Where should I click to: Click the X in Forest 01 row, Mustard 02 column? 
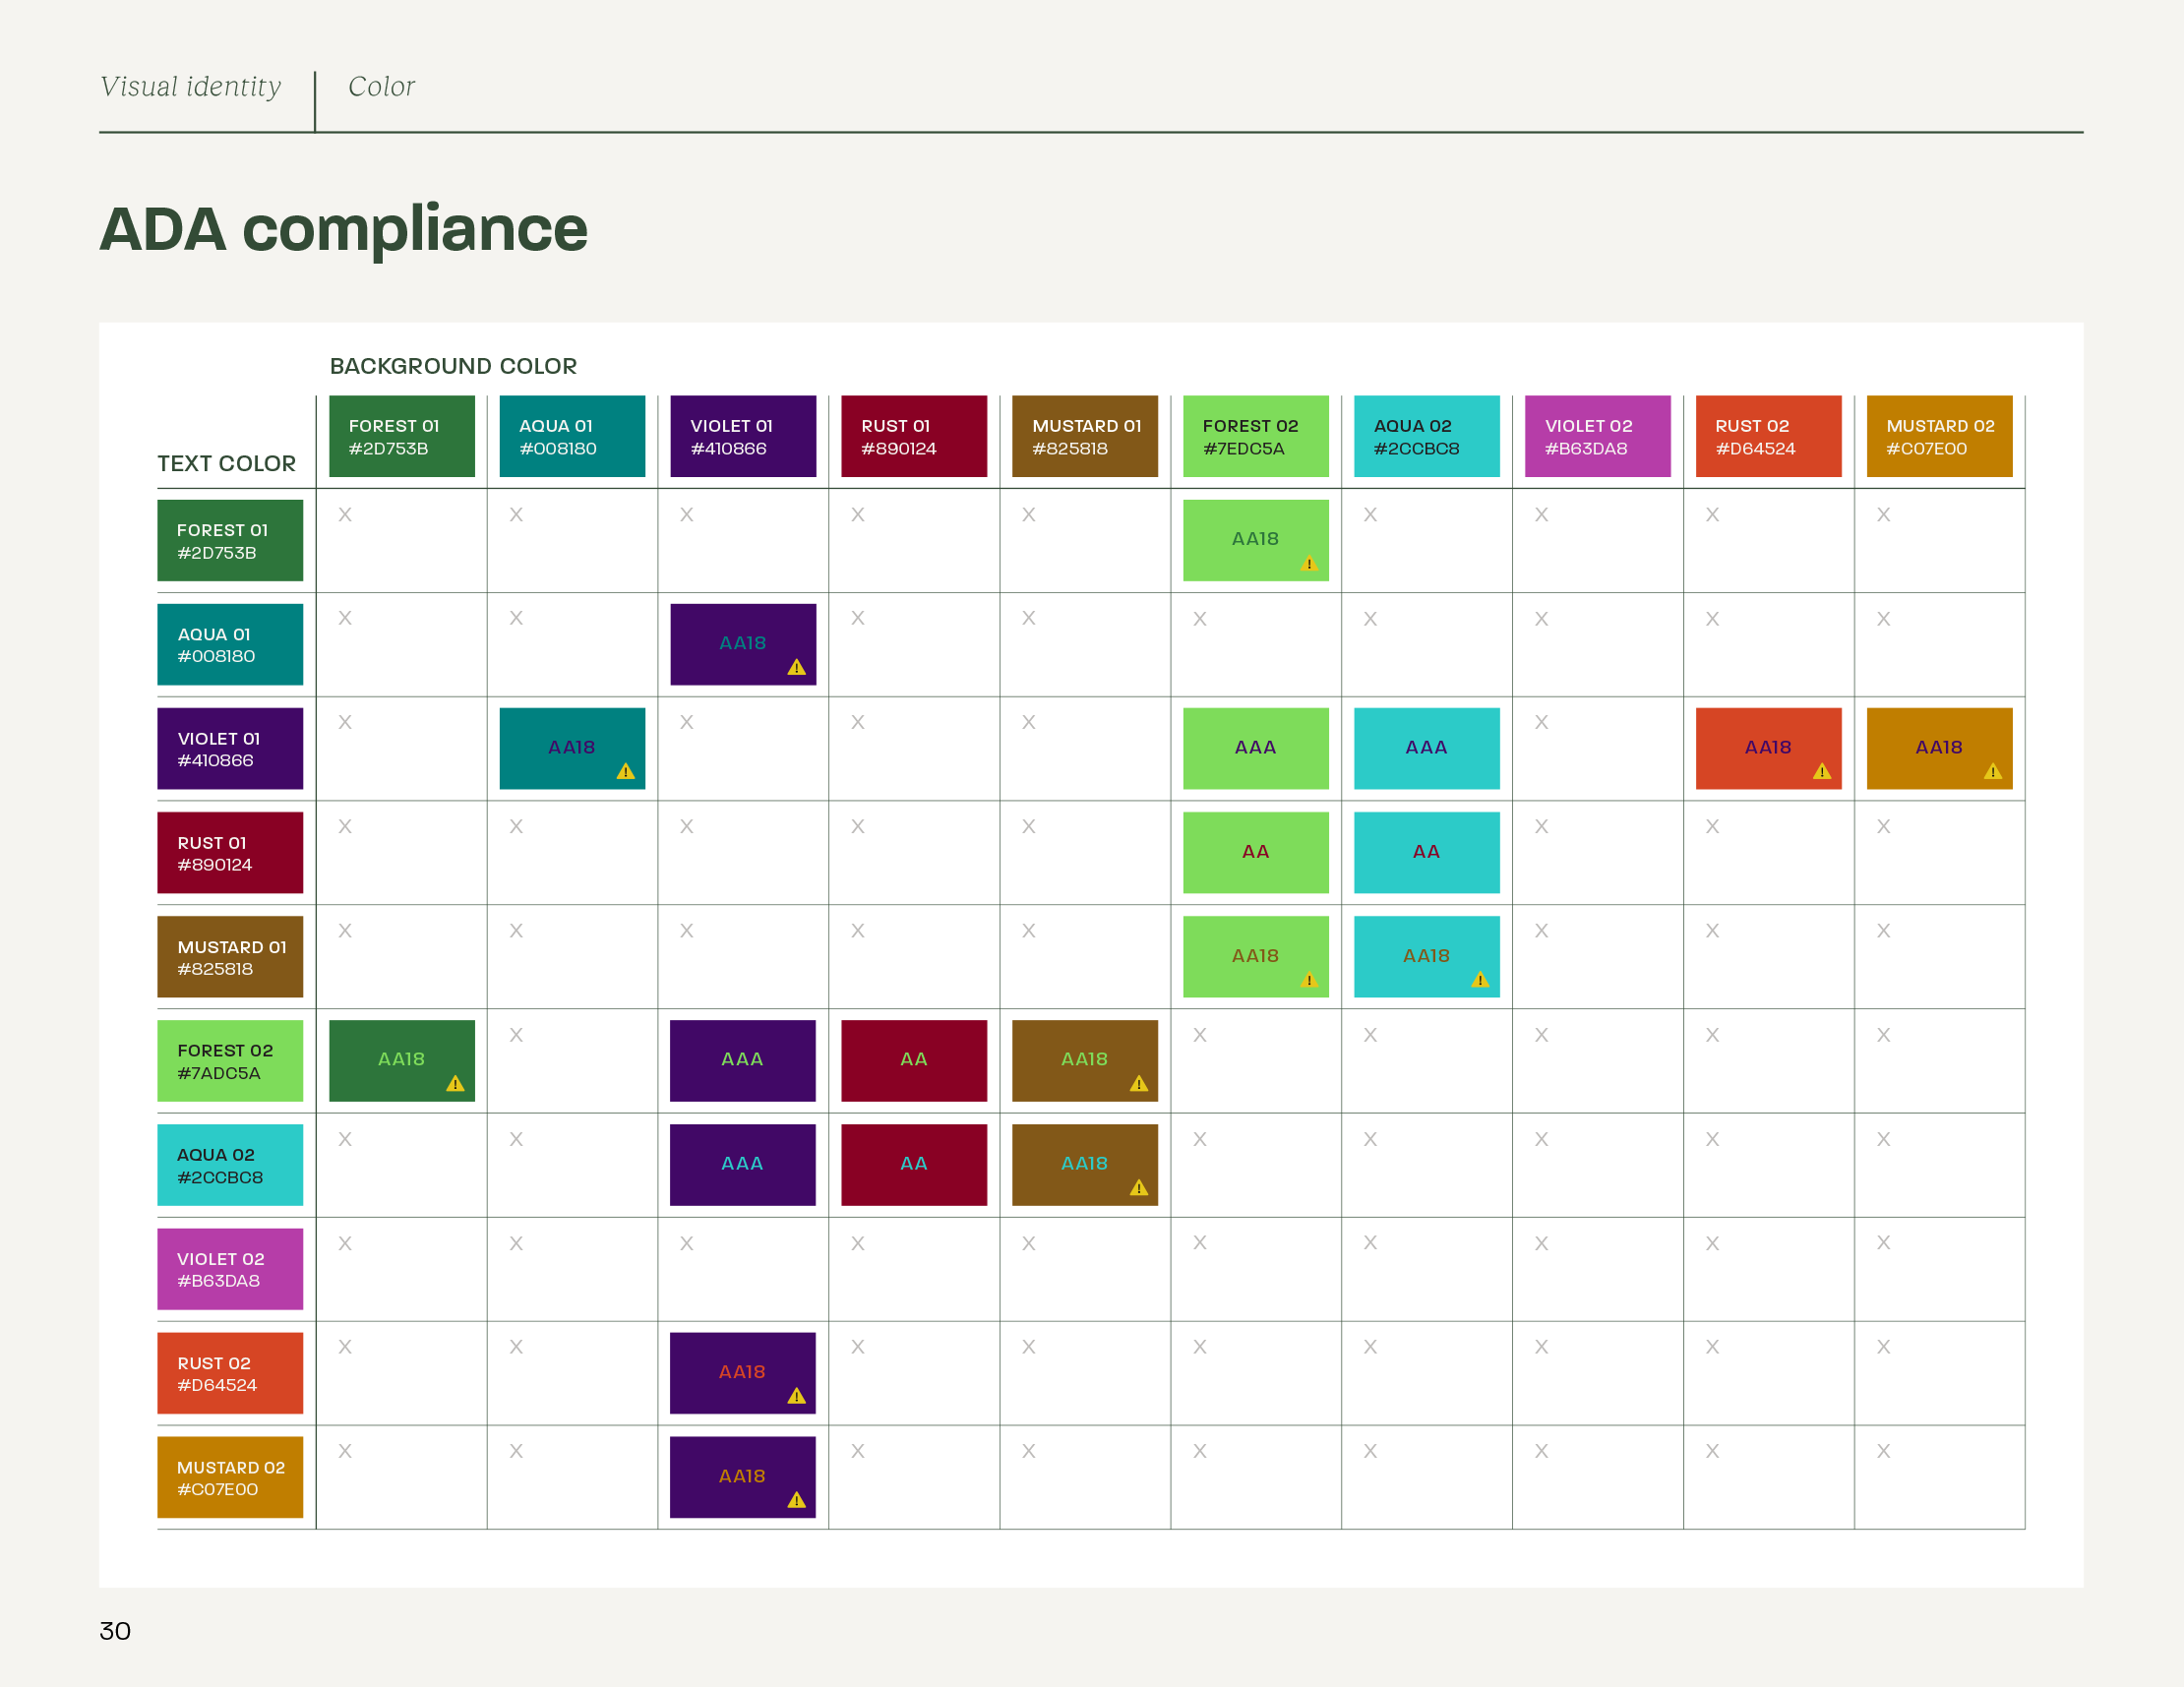[1884, 515]
